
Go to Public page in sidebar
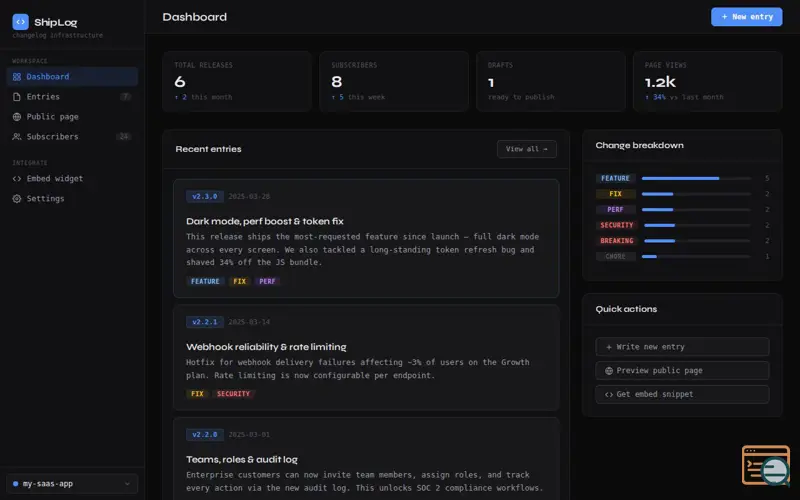(x=72, y=117)
